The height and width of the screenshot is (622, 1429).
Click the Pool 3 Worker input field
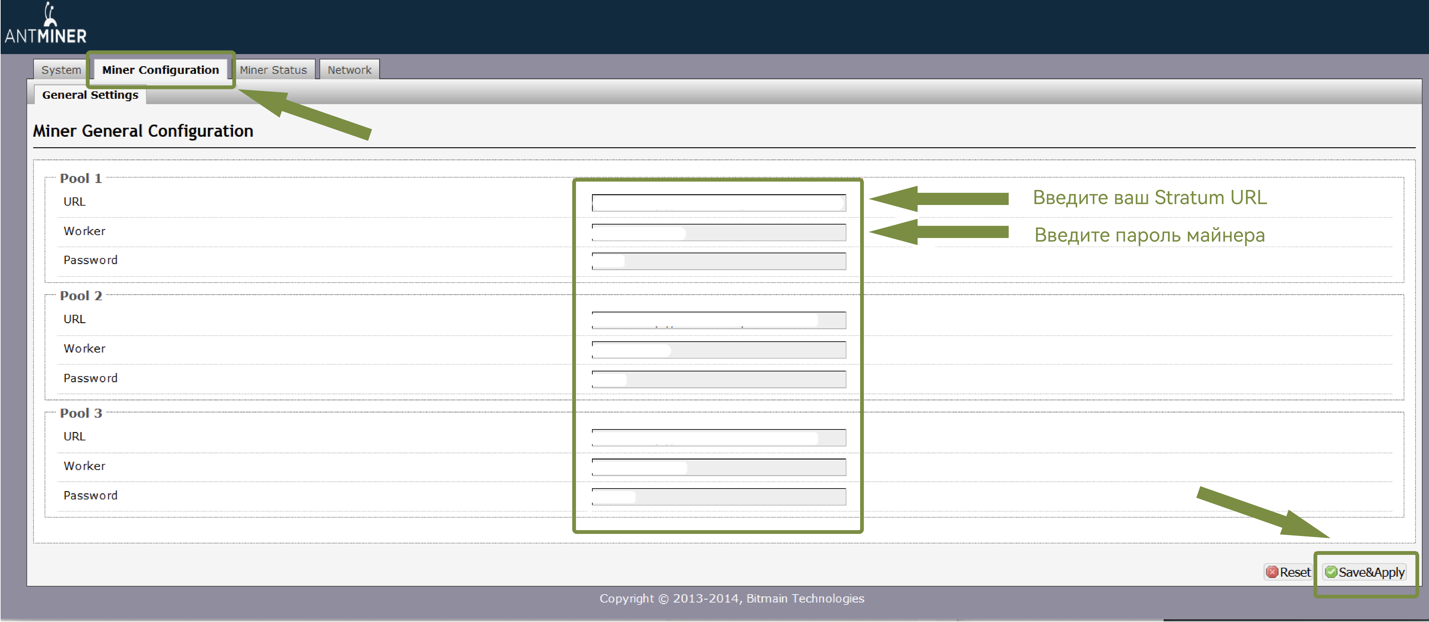click(x=719, y=467)
